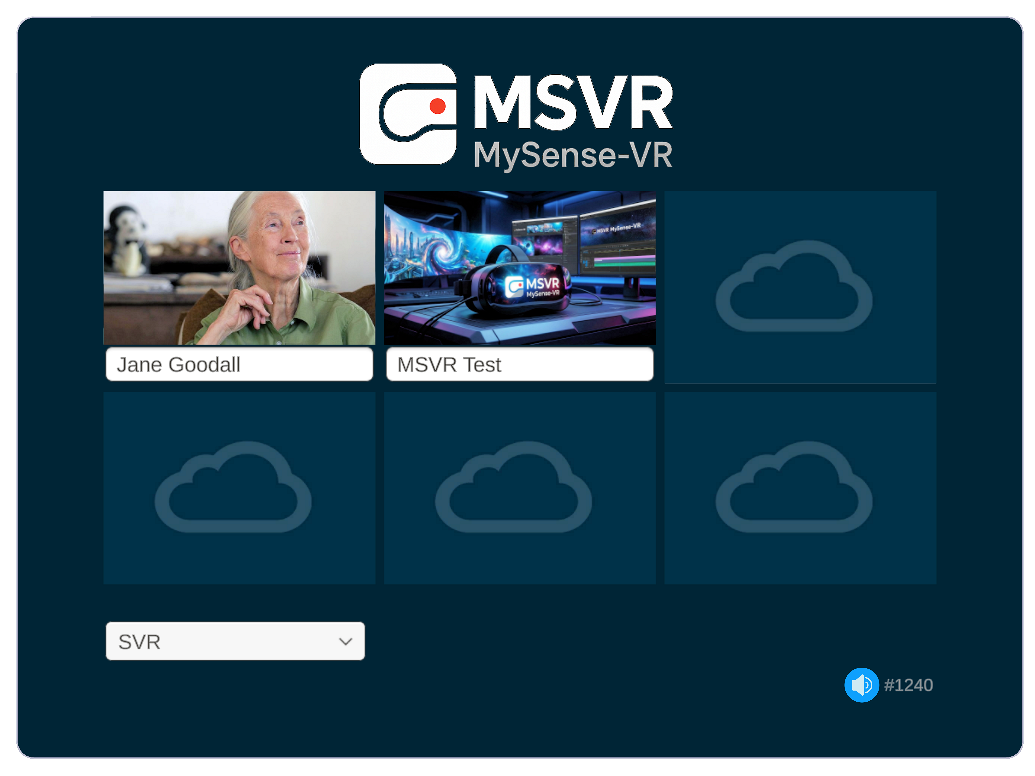Viewport: 1035px width, 776px height.
Task: Click the cloud icon in the bottom-left slot
Action: [233, 487]
